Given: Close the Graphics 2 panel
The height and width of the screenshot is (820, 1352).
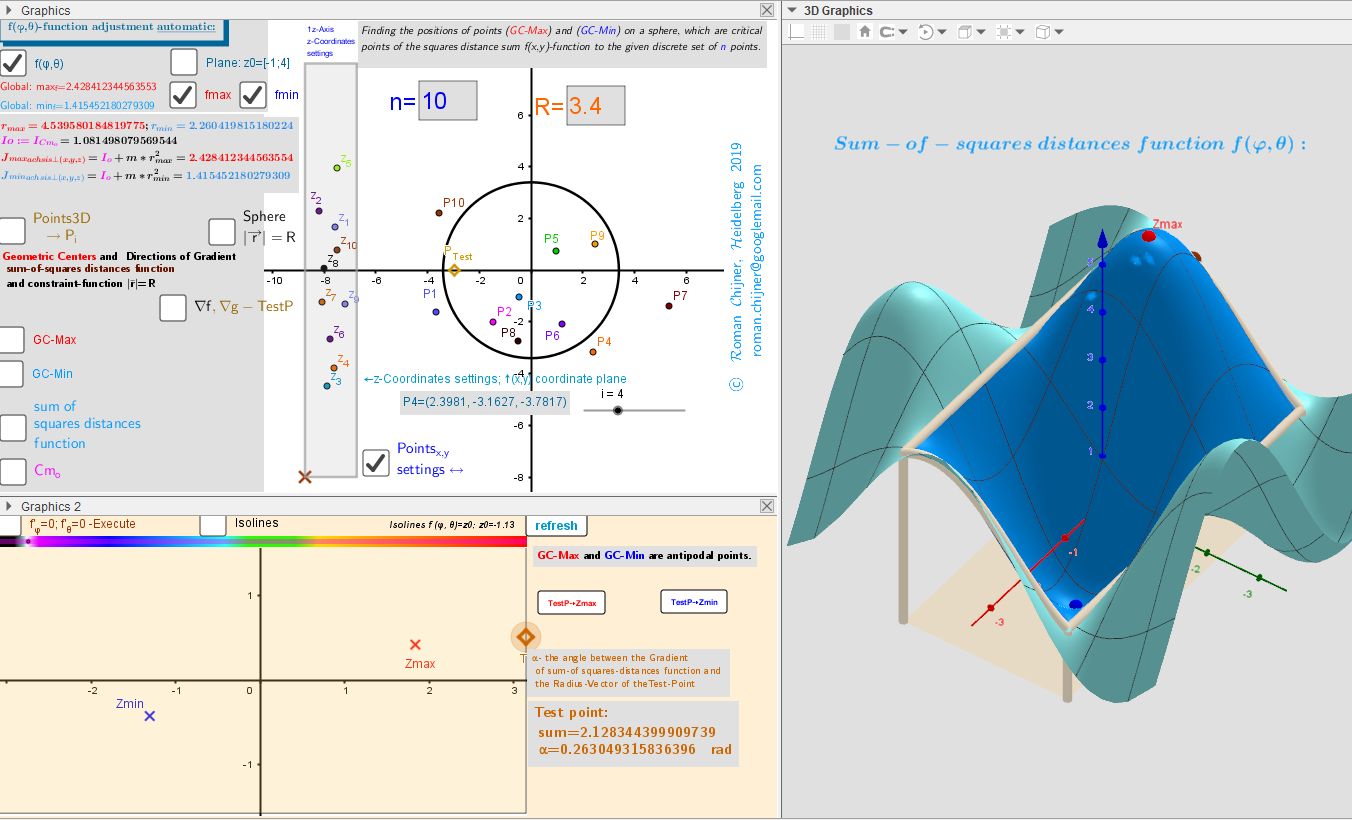Looking at the screenshot, I should click(767, 507).
